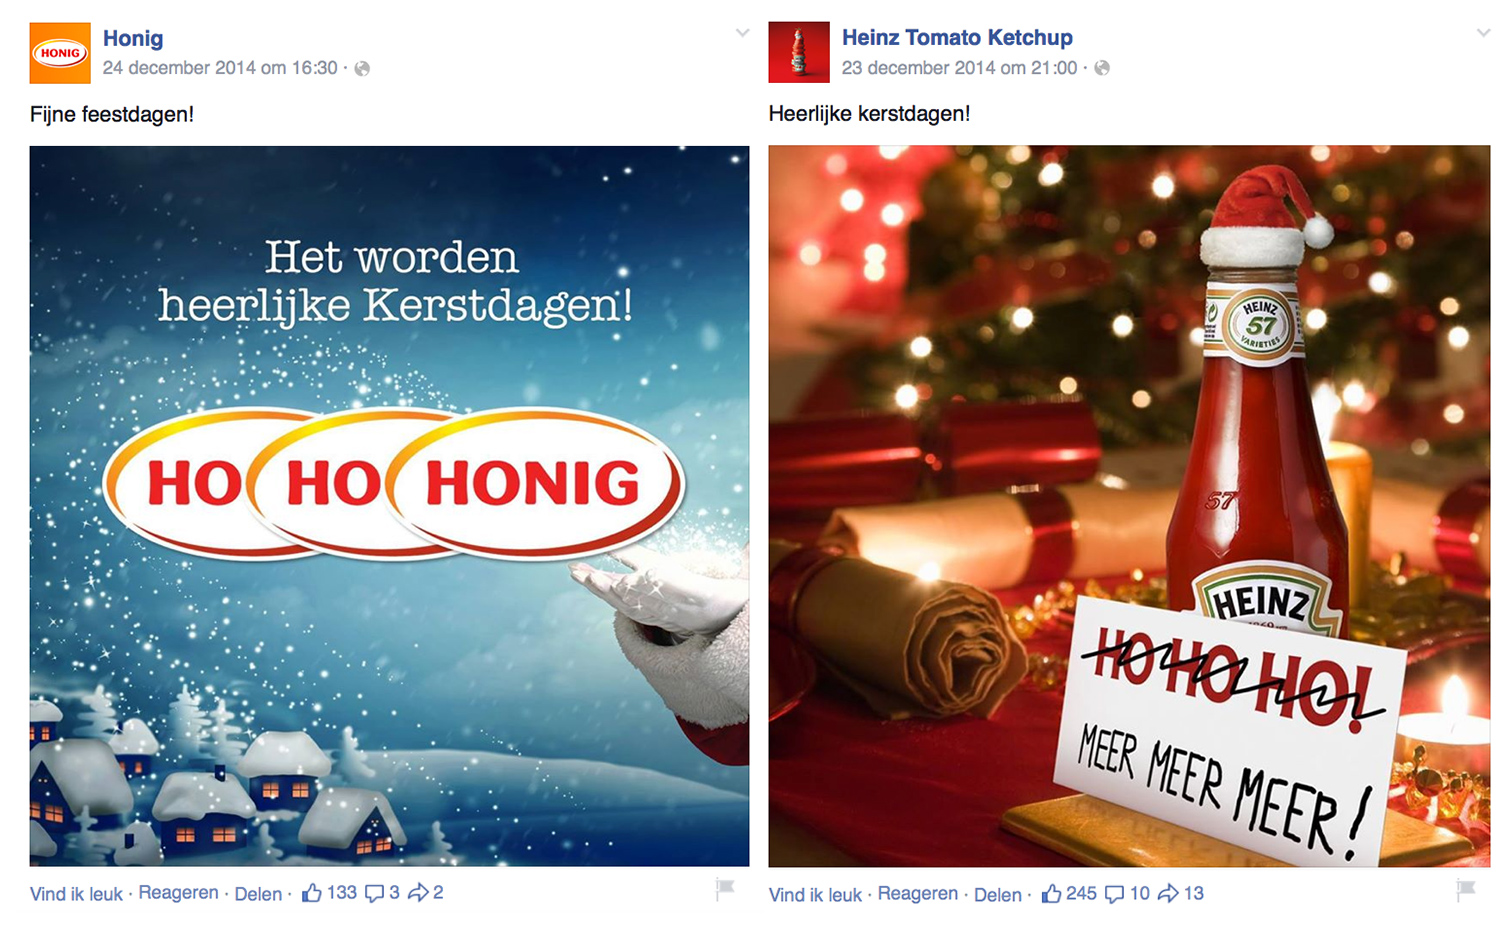Open the Honig post options chevron

(x=742, y=33)
